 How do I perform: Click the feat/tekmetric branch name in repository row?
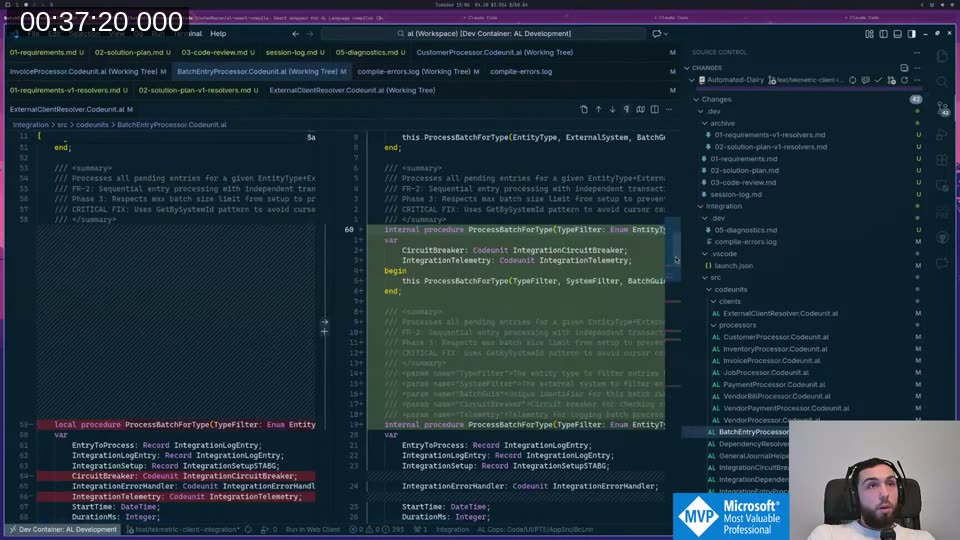point(806,80)
